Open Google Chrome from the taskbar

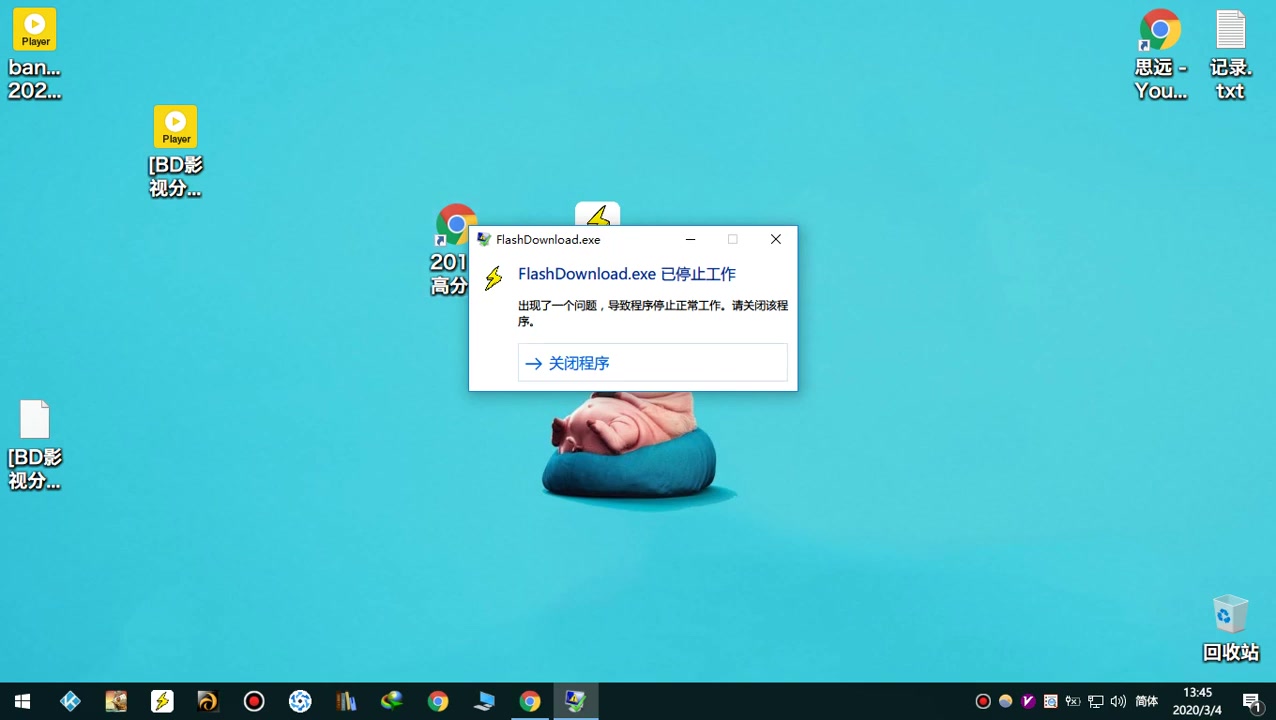[x=438, y=701]
